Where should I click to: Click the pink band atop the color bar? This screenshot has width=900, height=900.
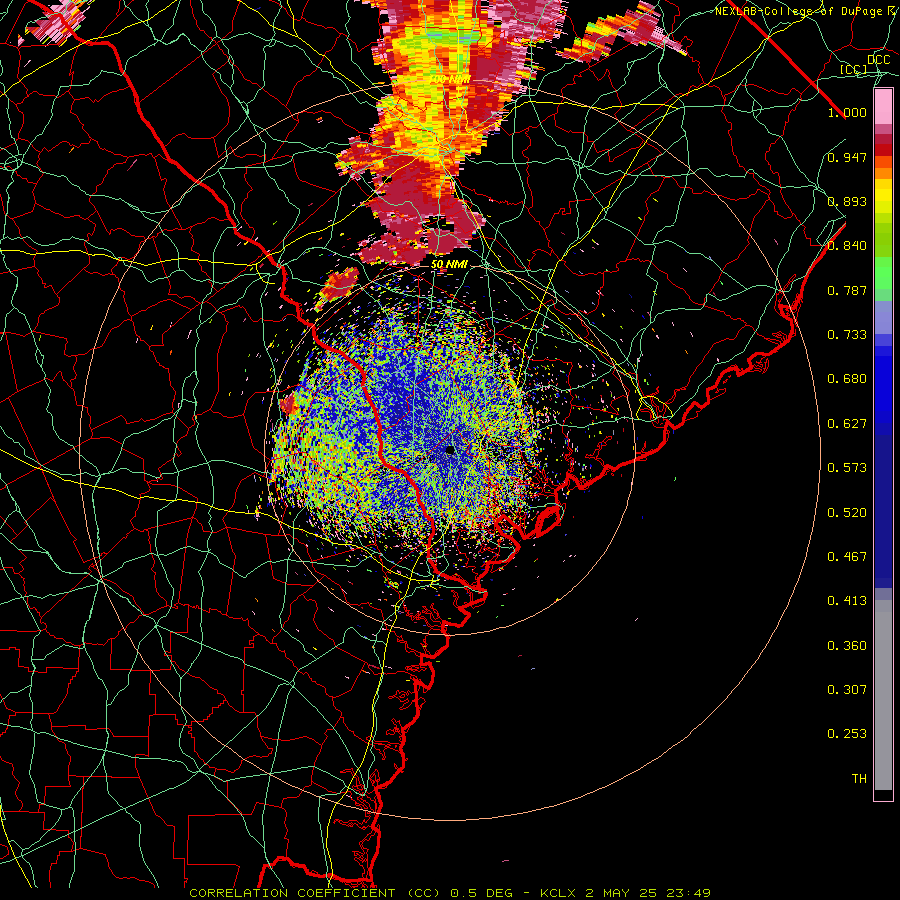point(883,106)
